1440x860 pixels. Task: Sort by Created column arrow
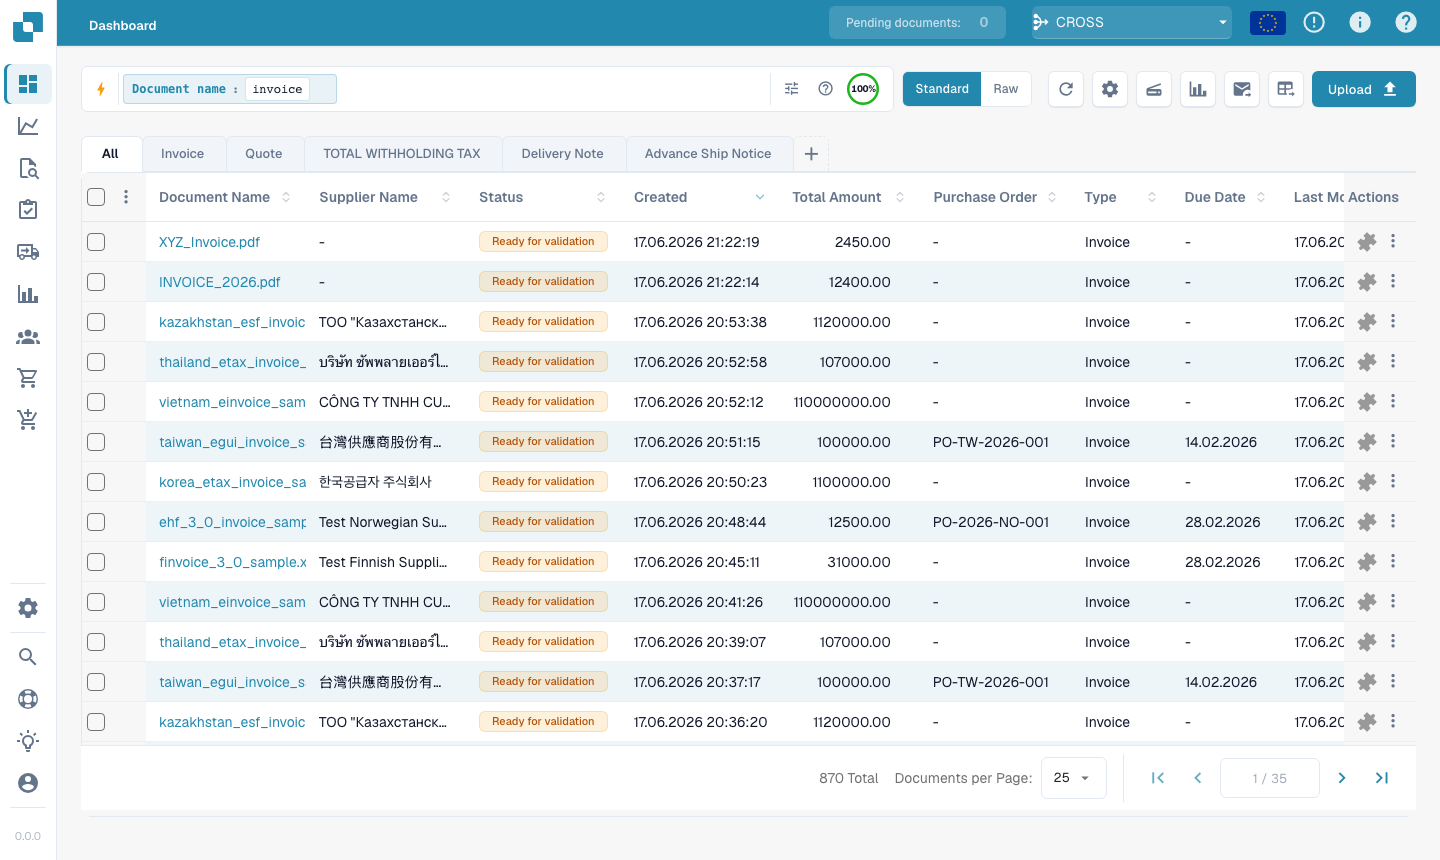coord(760,197)
